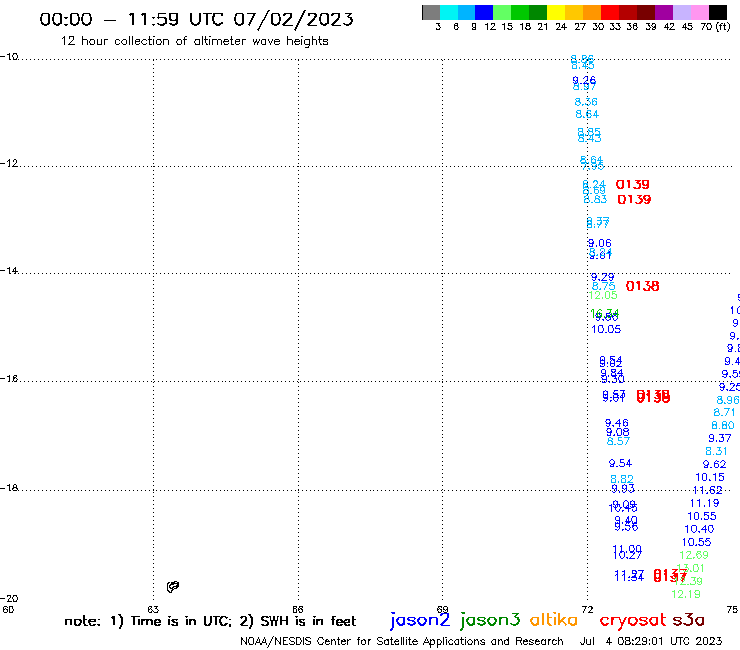
Task: Click the light blue value 8.71
Action: [x=724, y=413]
